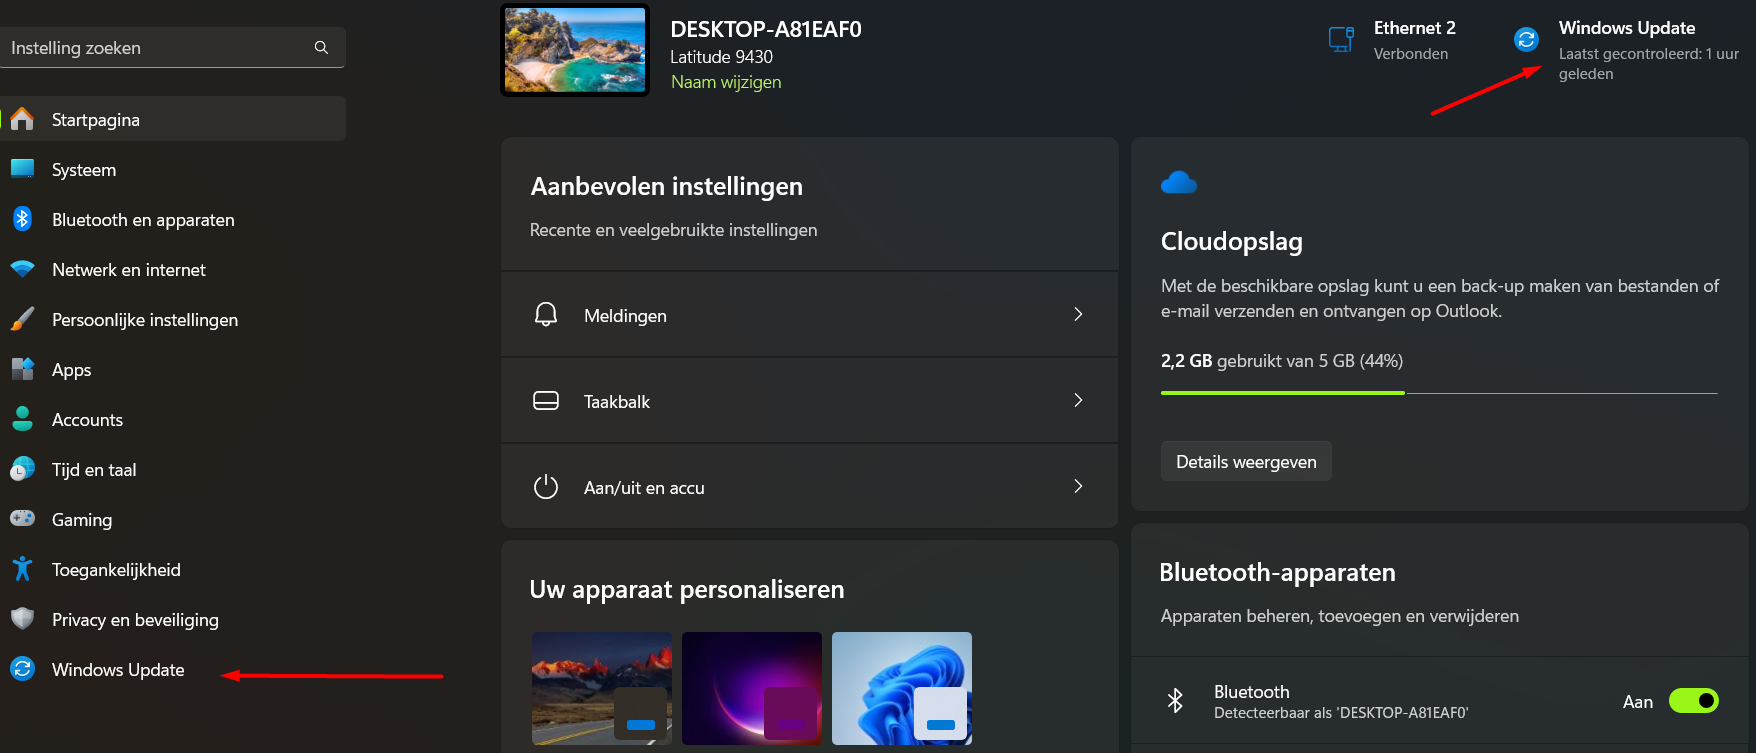The height and width of the screenshot is (753, 1756).
Task: Click the blue Cloudopslag cloud icon
Action: [1179, 183]
